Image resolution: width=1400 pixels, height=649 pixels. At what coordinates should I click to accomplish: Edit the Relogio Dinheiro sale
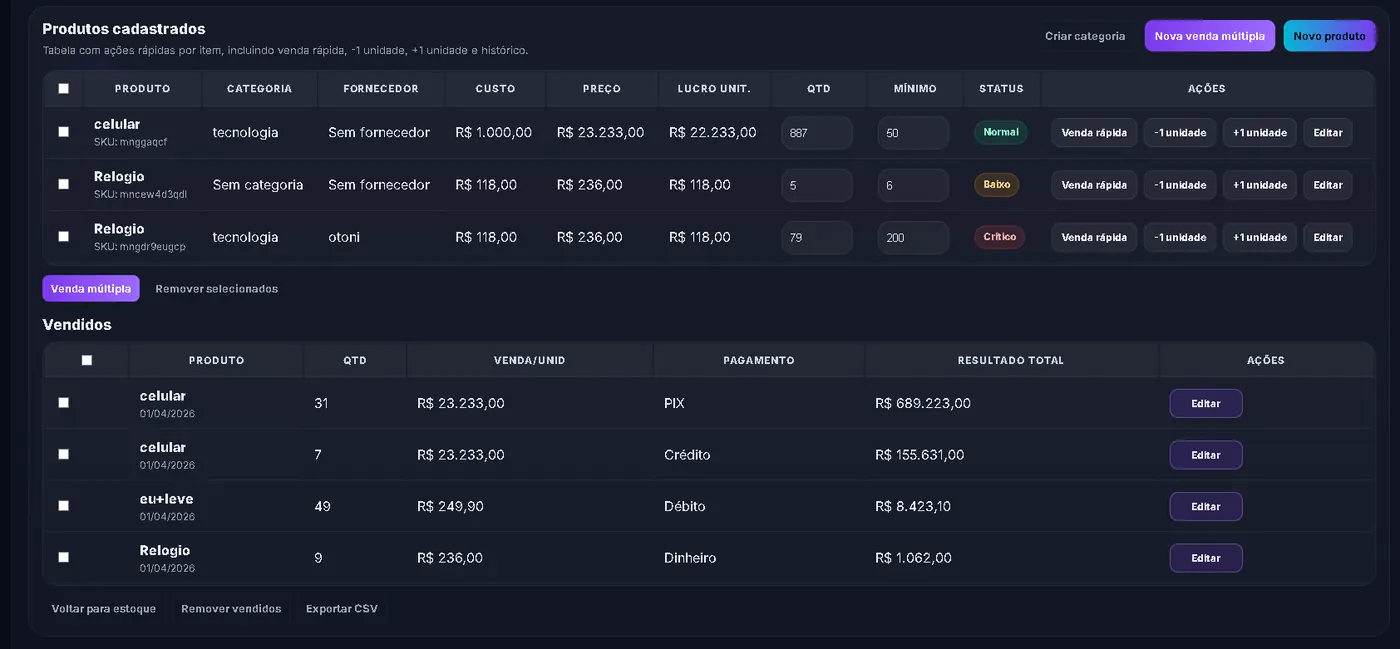pos(1206,558)
